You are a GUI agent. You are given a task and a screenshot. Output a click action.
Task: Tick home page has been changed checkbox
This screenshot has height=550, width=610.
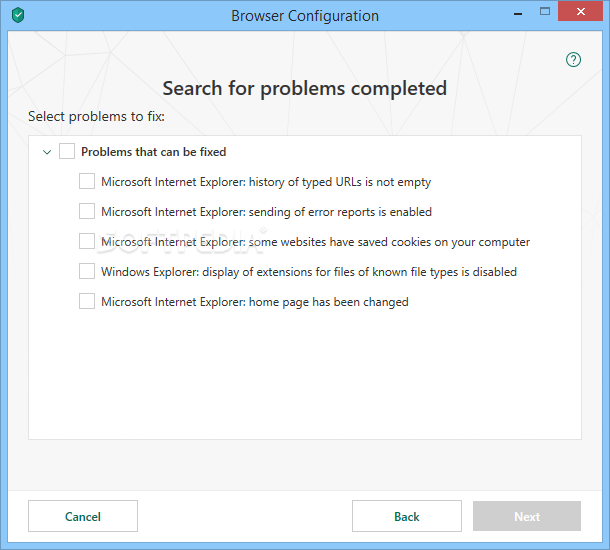[x=87, y=301]
